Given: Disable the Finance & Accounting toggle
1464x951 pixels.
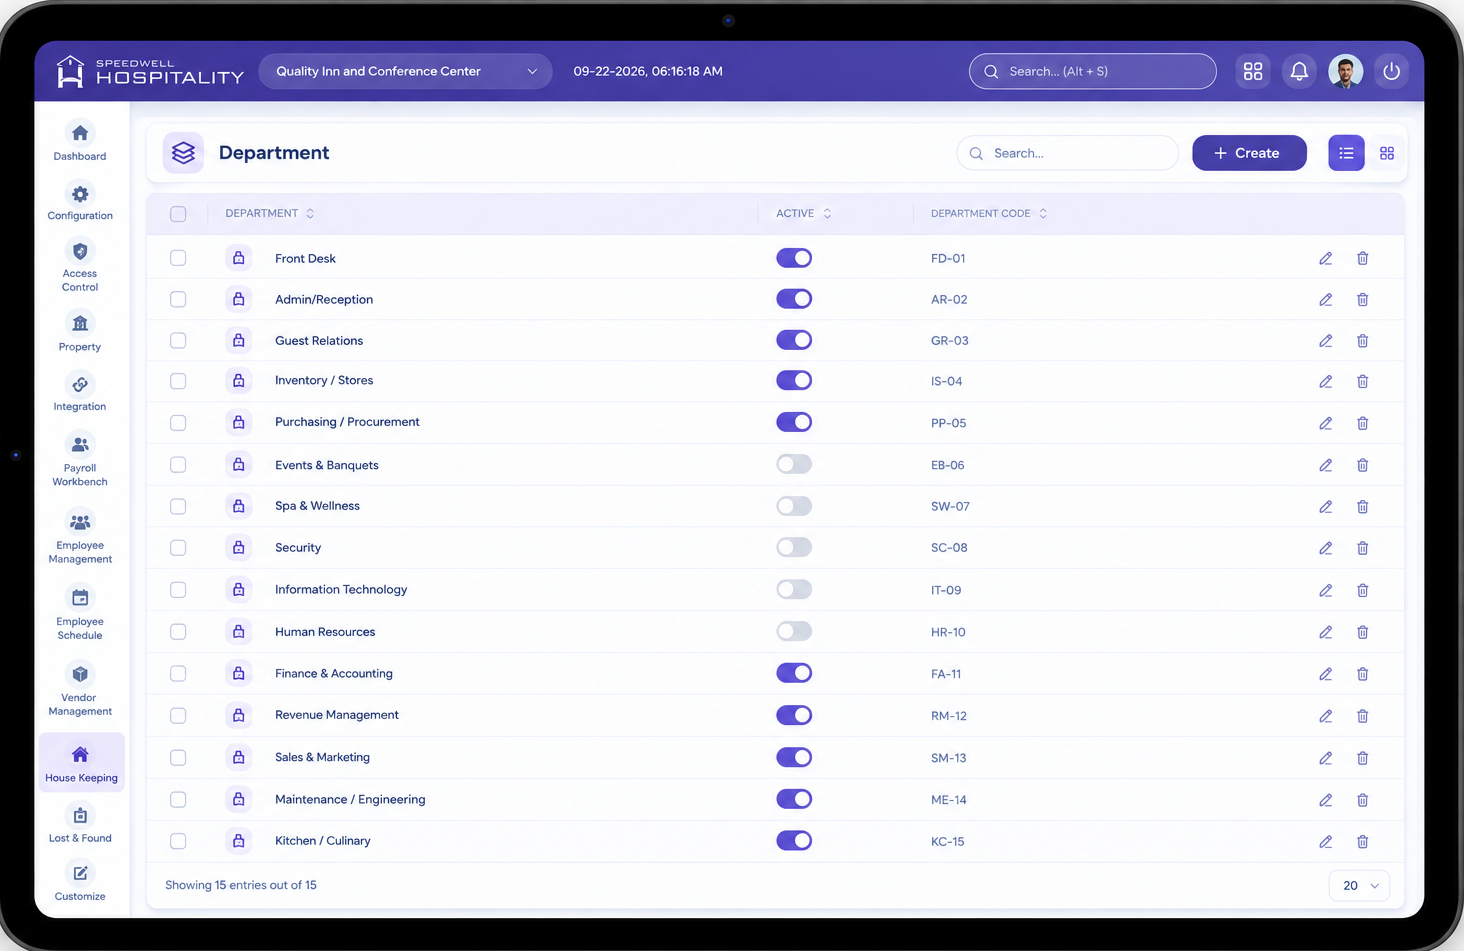Looking at the screenshot, I should coord(794,673).
